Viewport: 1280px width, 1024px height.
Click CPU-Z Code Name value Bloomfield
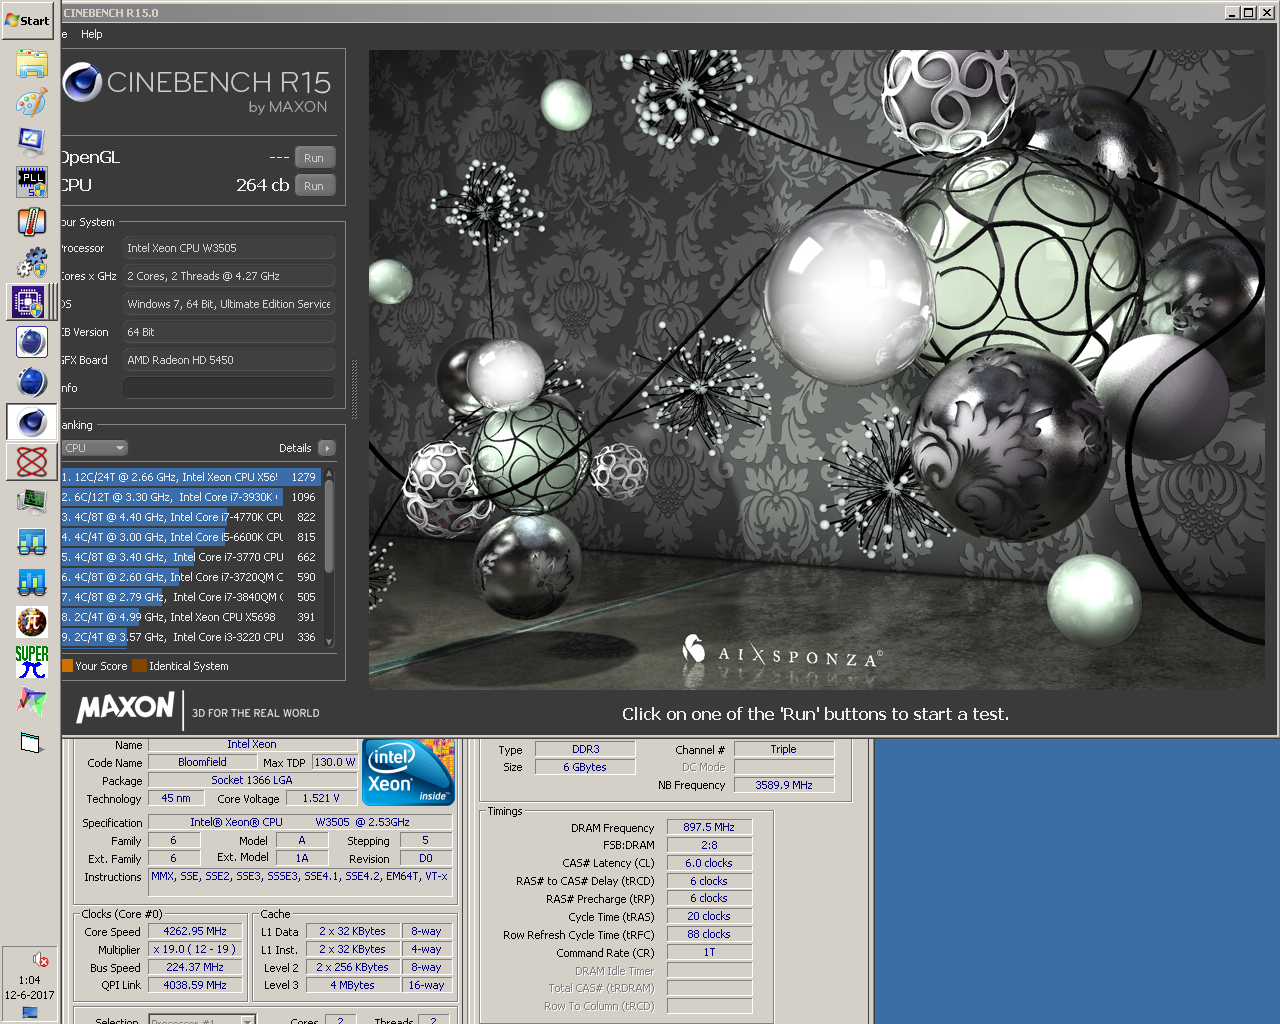(202, 762)
